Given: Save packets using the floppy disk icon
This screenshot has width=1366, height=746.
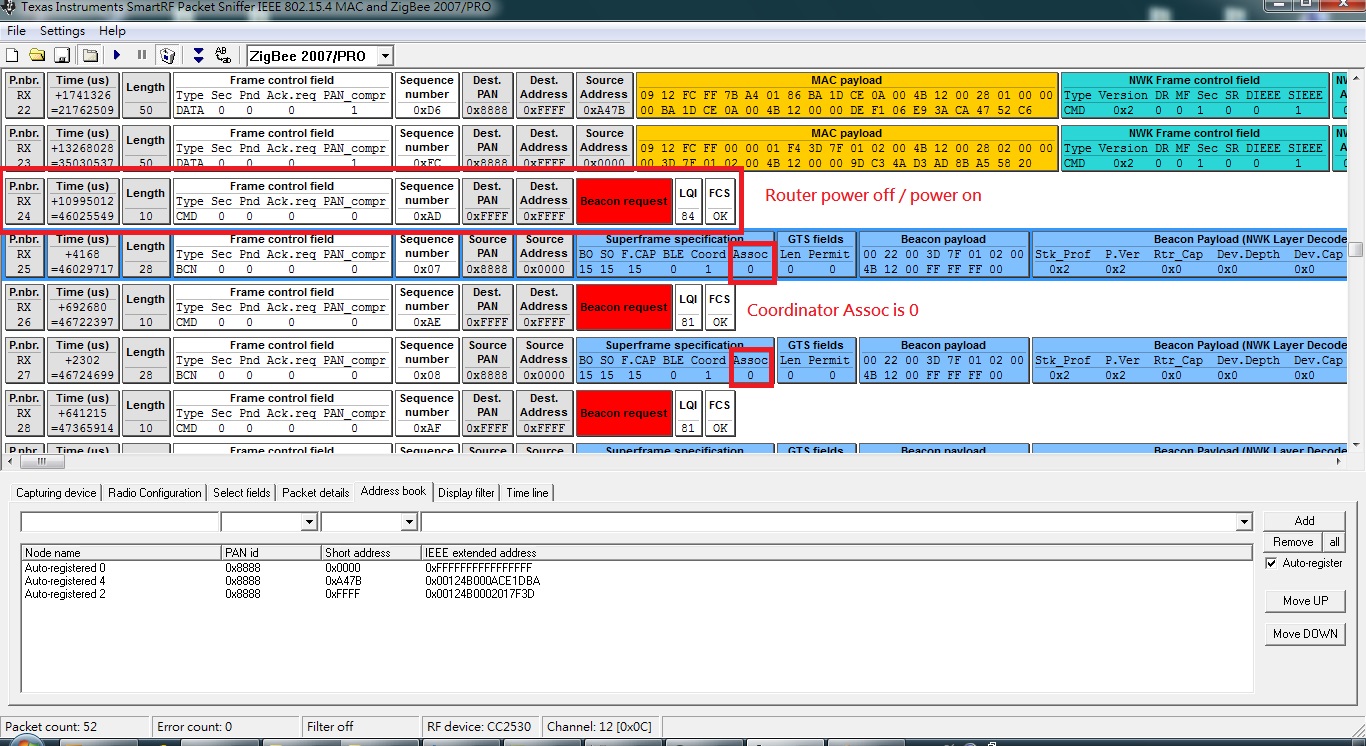Looking at the screenshot, I should pyautogui.click(x=61, y=56).
